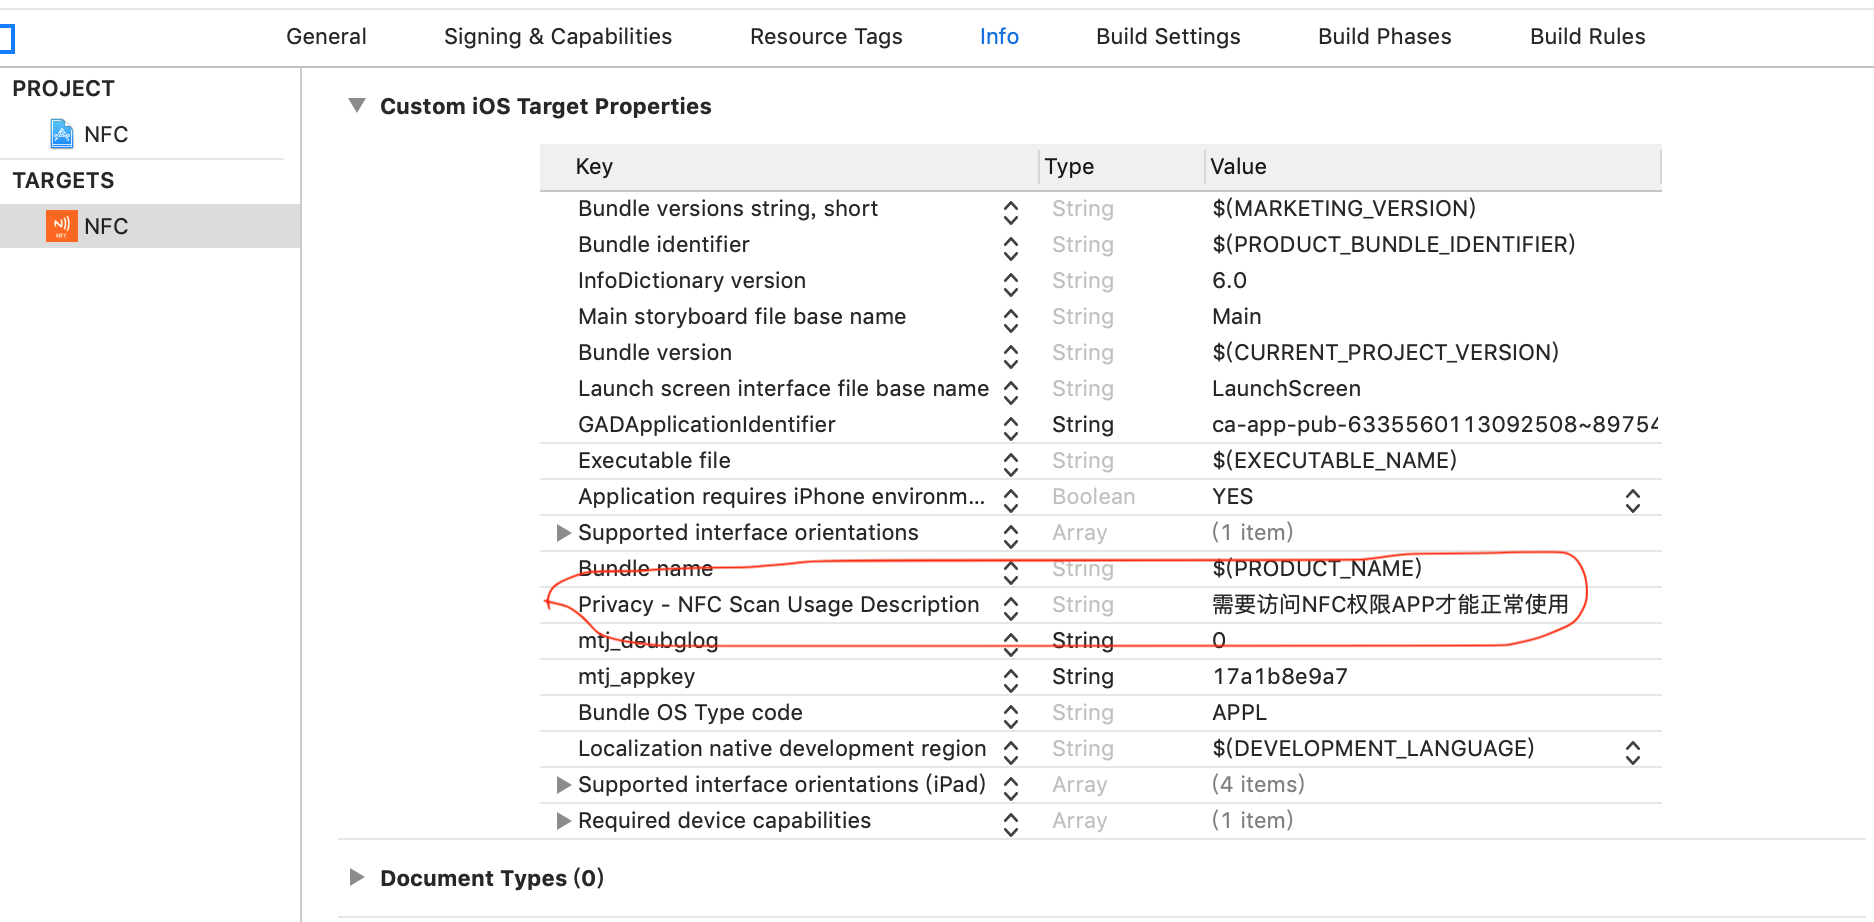Click the (4 items) array value

click(1258, 784)
